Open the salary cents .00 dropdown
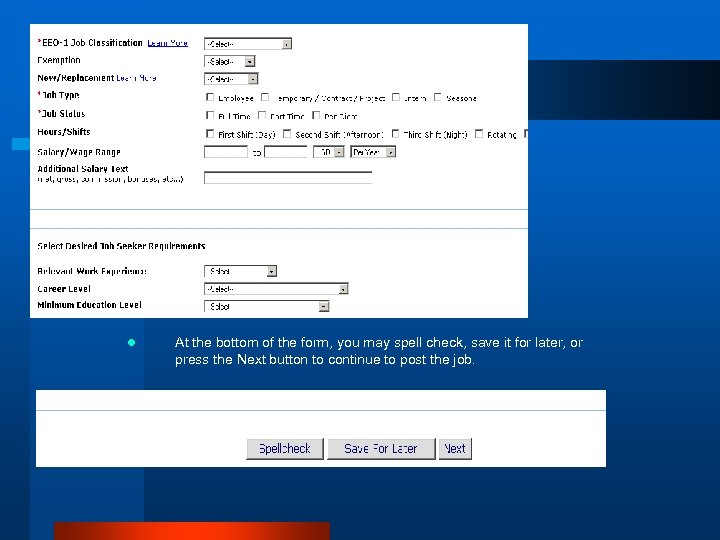The height and width of the screenshot is (540, 720). tap(328, 152)
